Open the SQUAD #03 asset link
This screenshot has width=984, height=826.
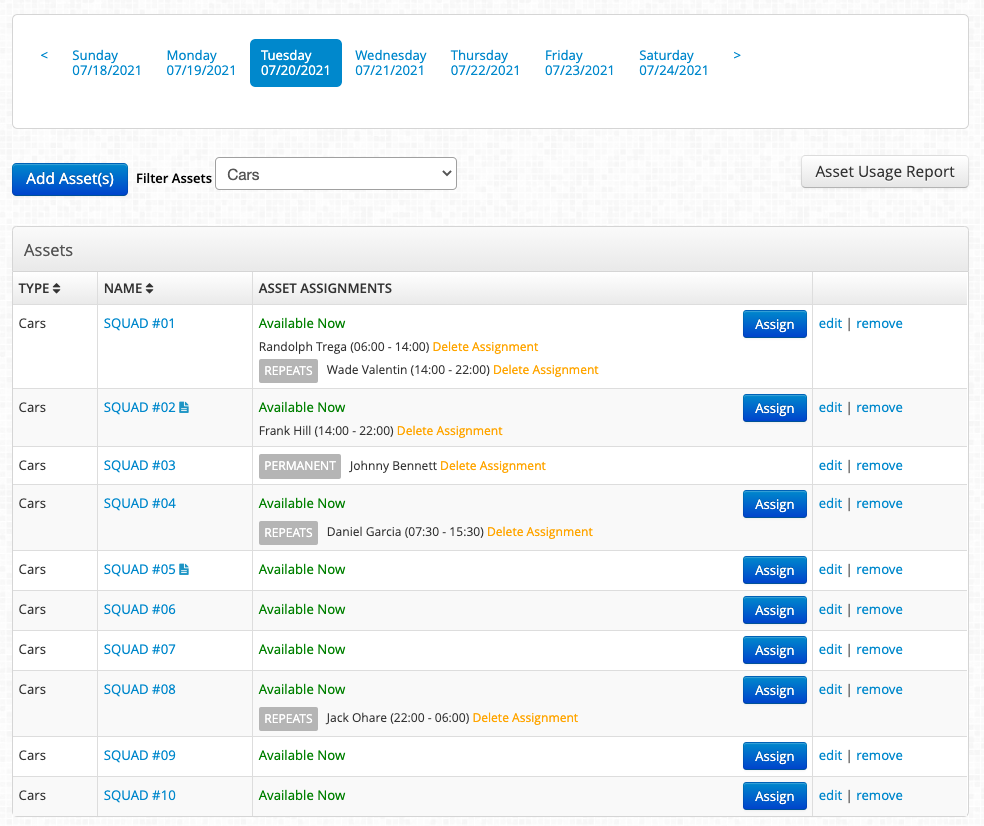coord(139,466)
